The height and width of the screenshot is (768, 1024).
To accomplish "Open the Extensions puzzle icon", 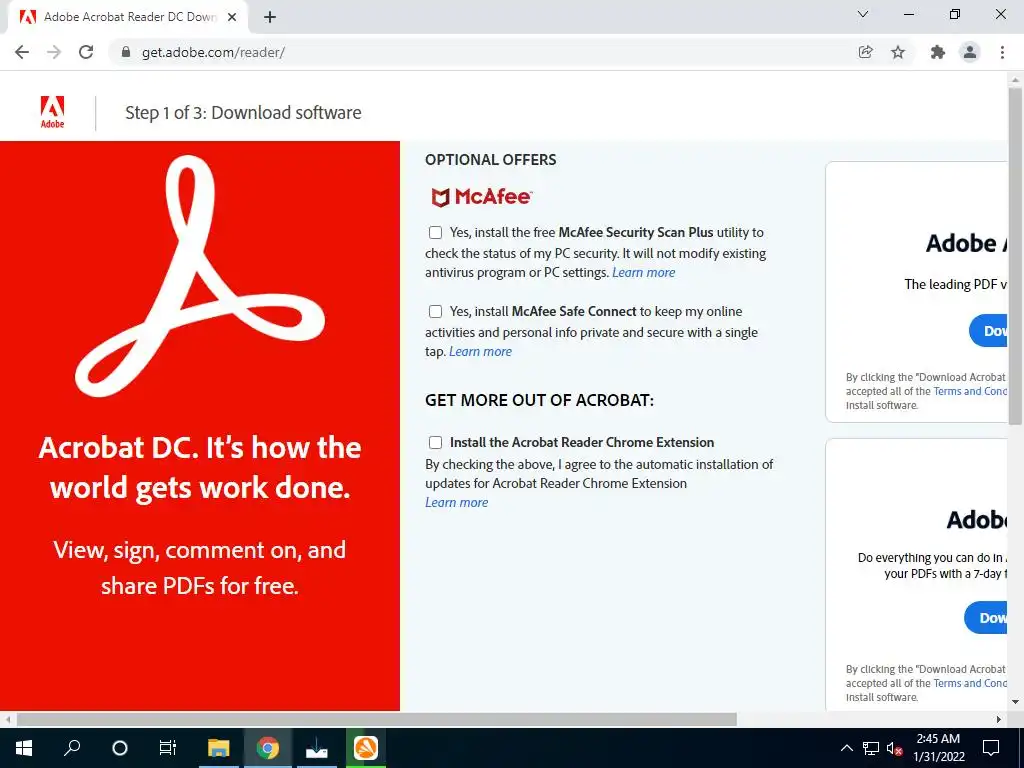I will pyautogui.click(x=938, y=52).
